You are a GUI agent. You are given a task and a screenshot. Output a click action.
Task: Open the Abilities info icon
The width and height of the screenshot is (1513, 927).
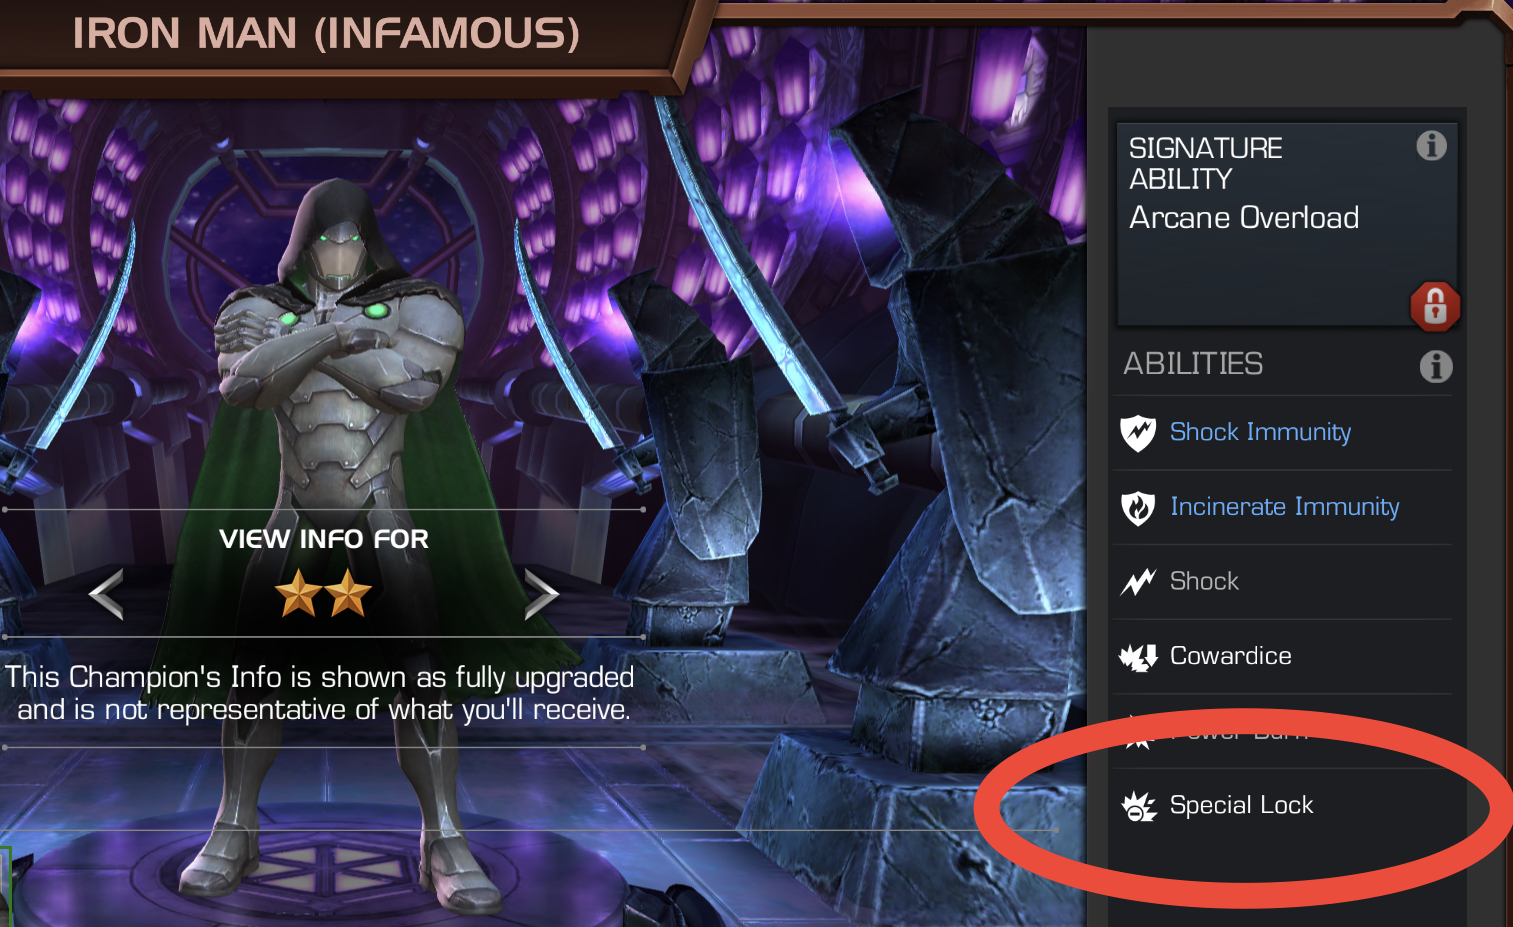[1436, 366]
